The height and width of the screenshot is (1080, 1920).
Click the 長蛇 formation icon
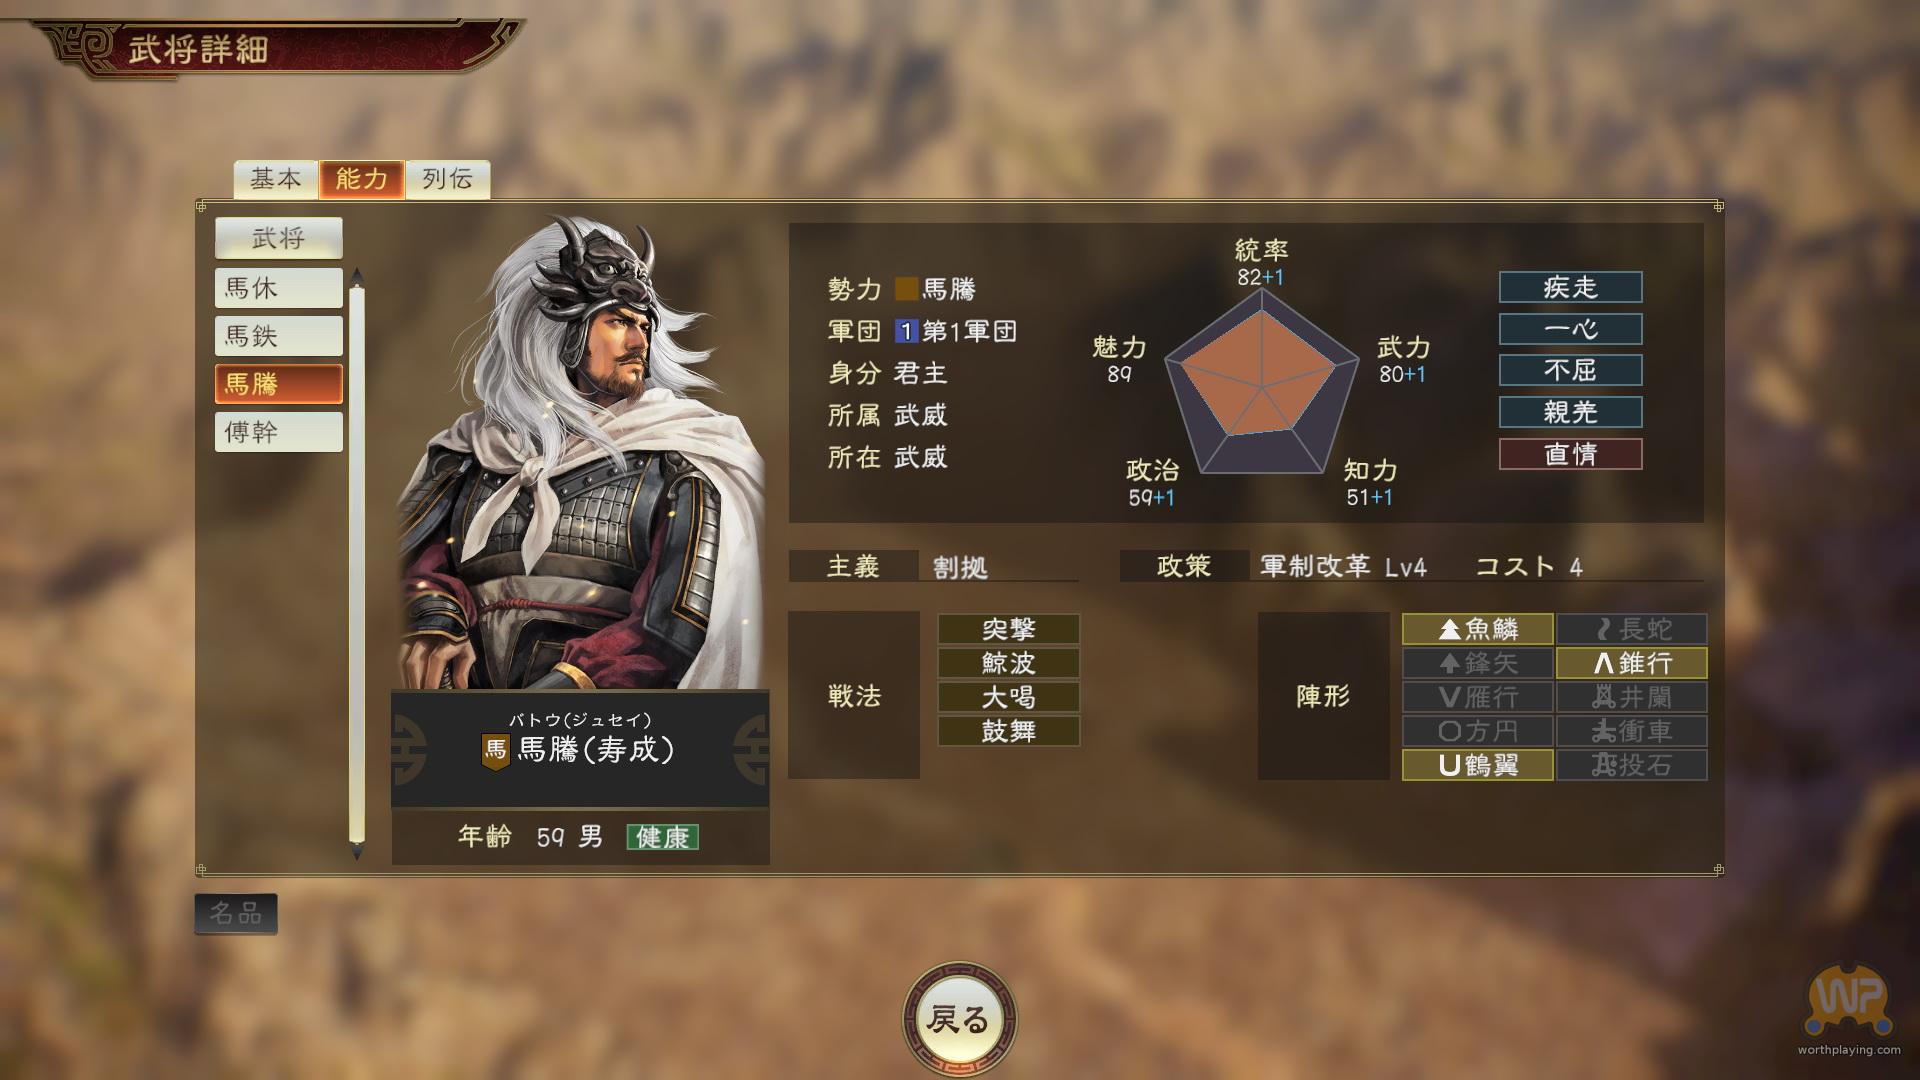click(1631, 629)
